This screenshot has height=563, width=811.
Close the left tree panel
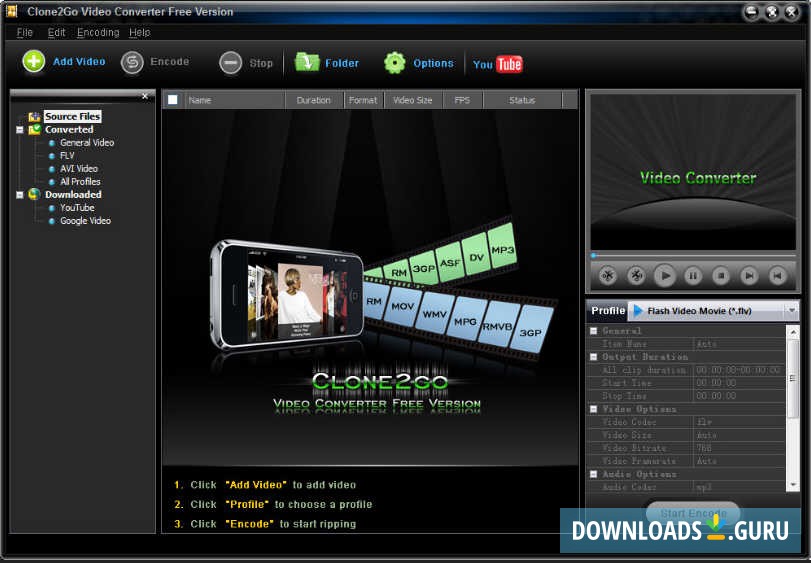[x=145, y=96]
